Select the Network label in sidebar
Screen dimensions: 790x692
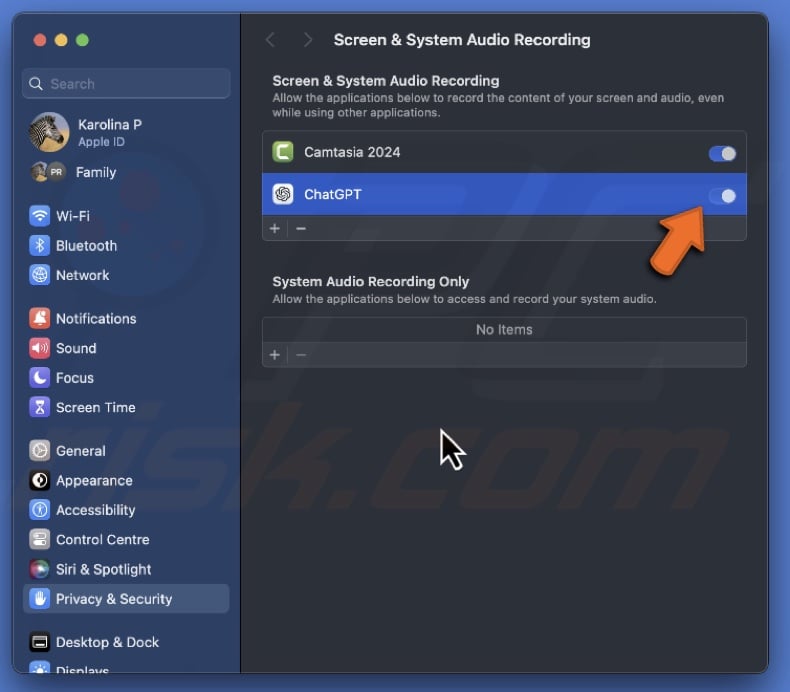(x=83, y=275)
